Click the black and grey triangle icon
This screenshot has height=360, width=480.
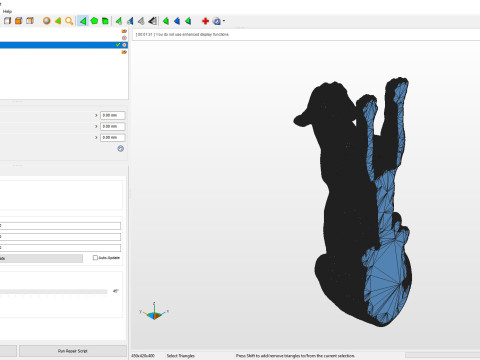pyautogui.click(x=152, y=21)
